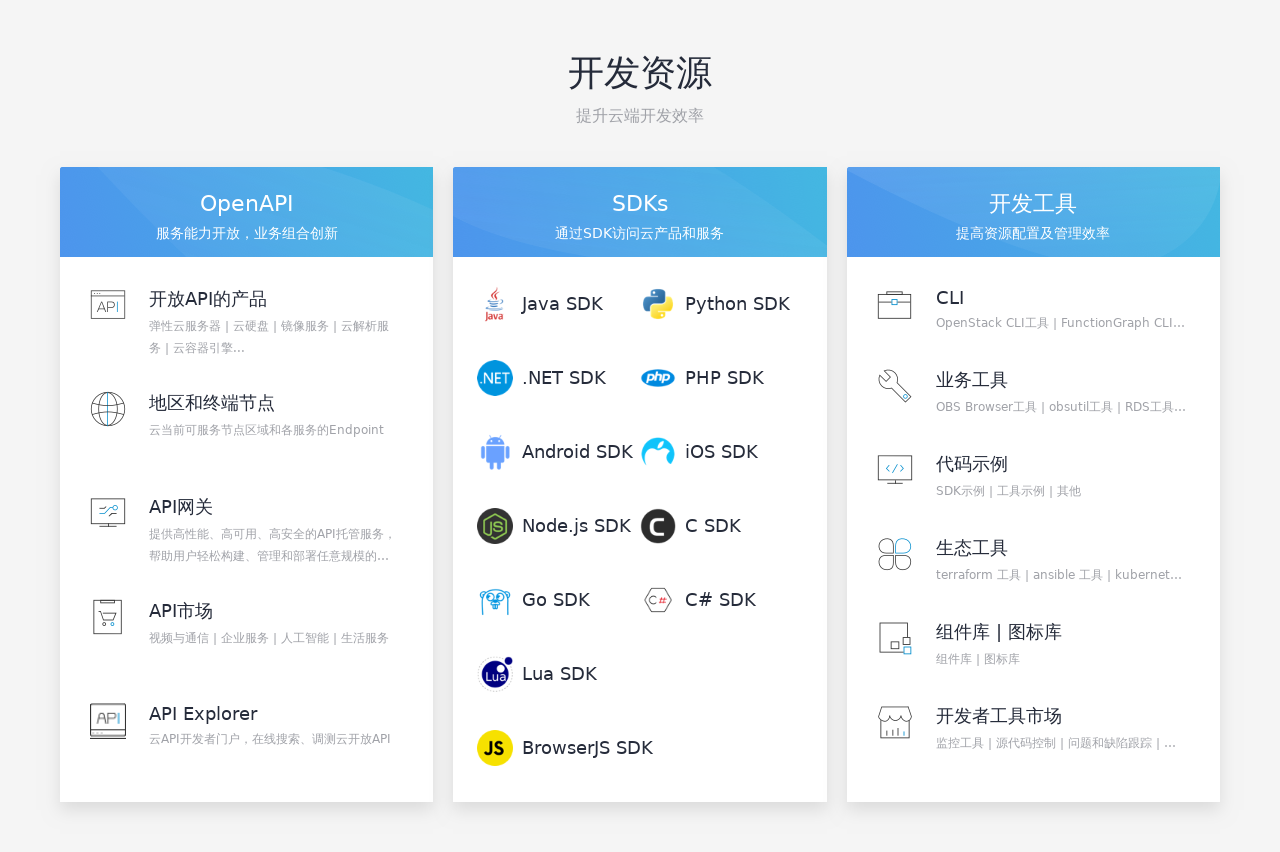Open 地区和终端节点 page
Image resolution: width=1280 pixels, height=852 pixels.
point(212,403)
